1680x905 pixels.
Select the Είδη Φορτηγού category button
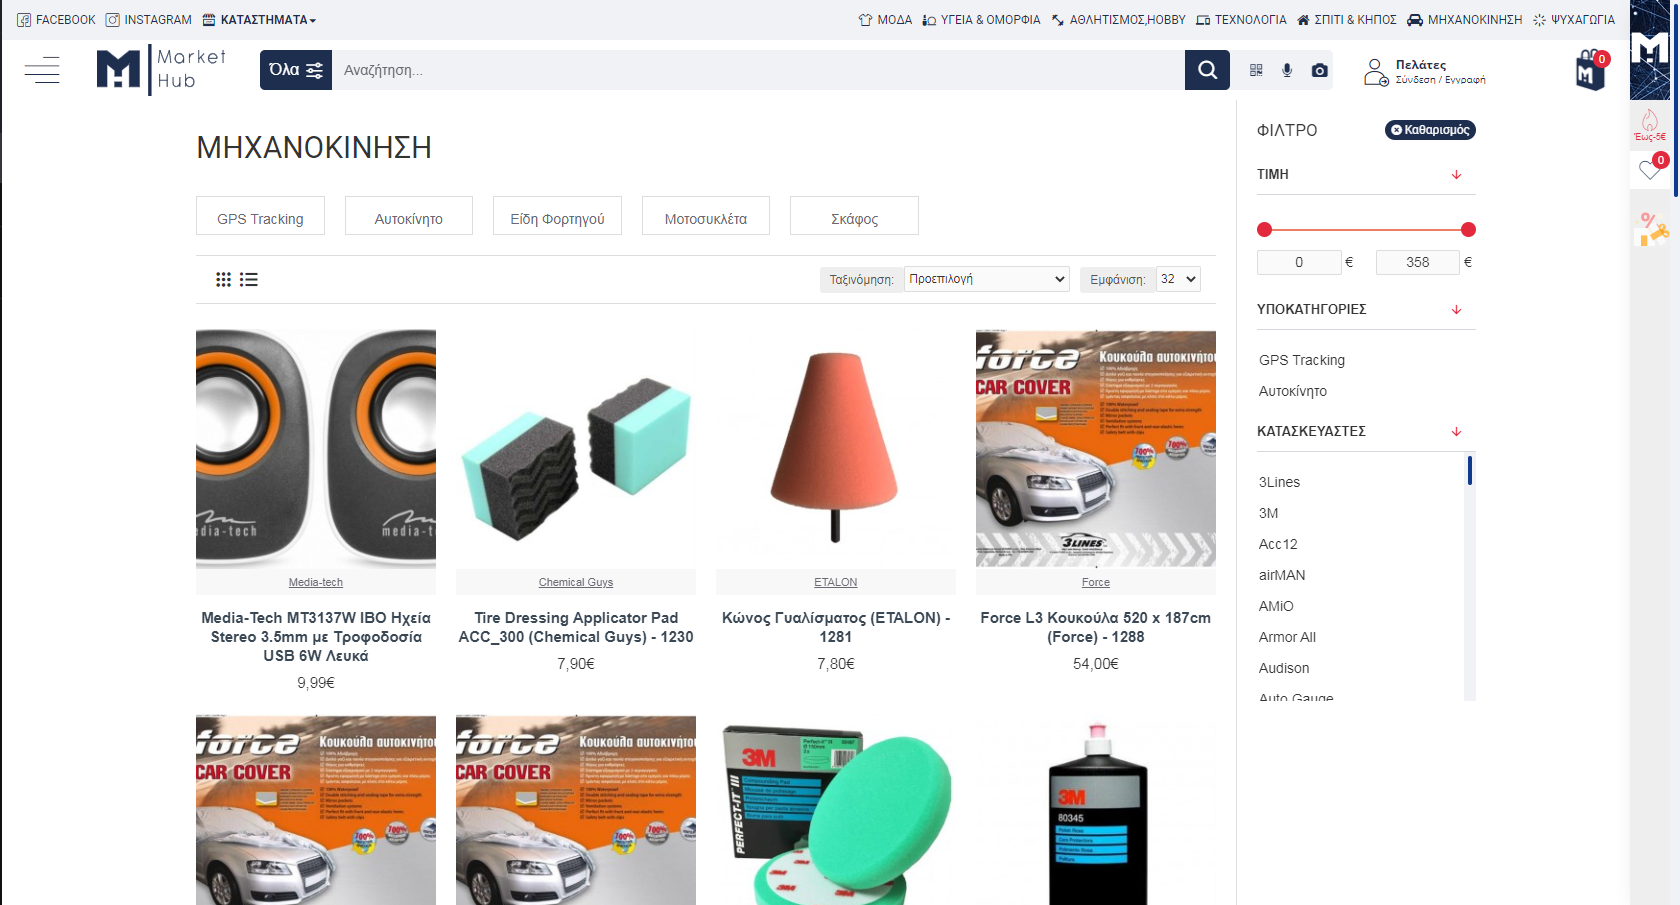(x=557, y=216)
